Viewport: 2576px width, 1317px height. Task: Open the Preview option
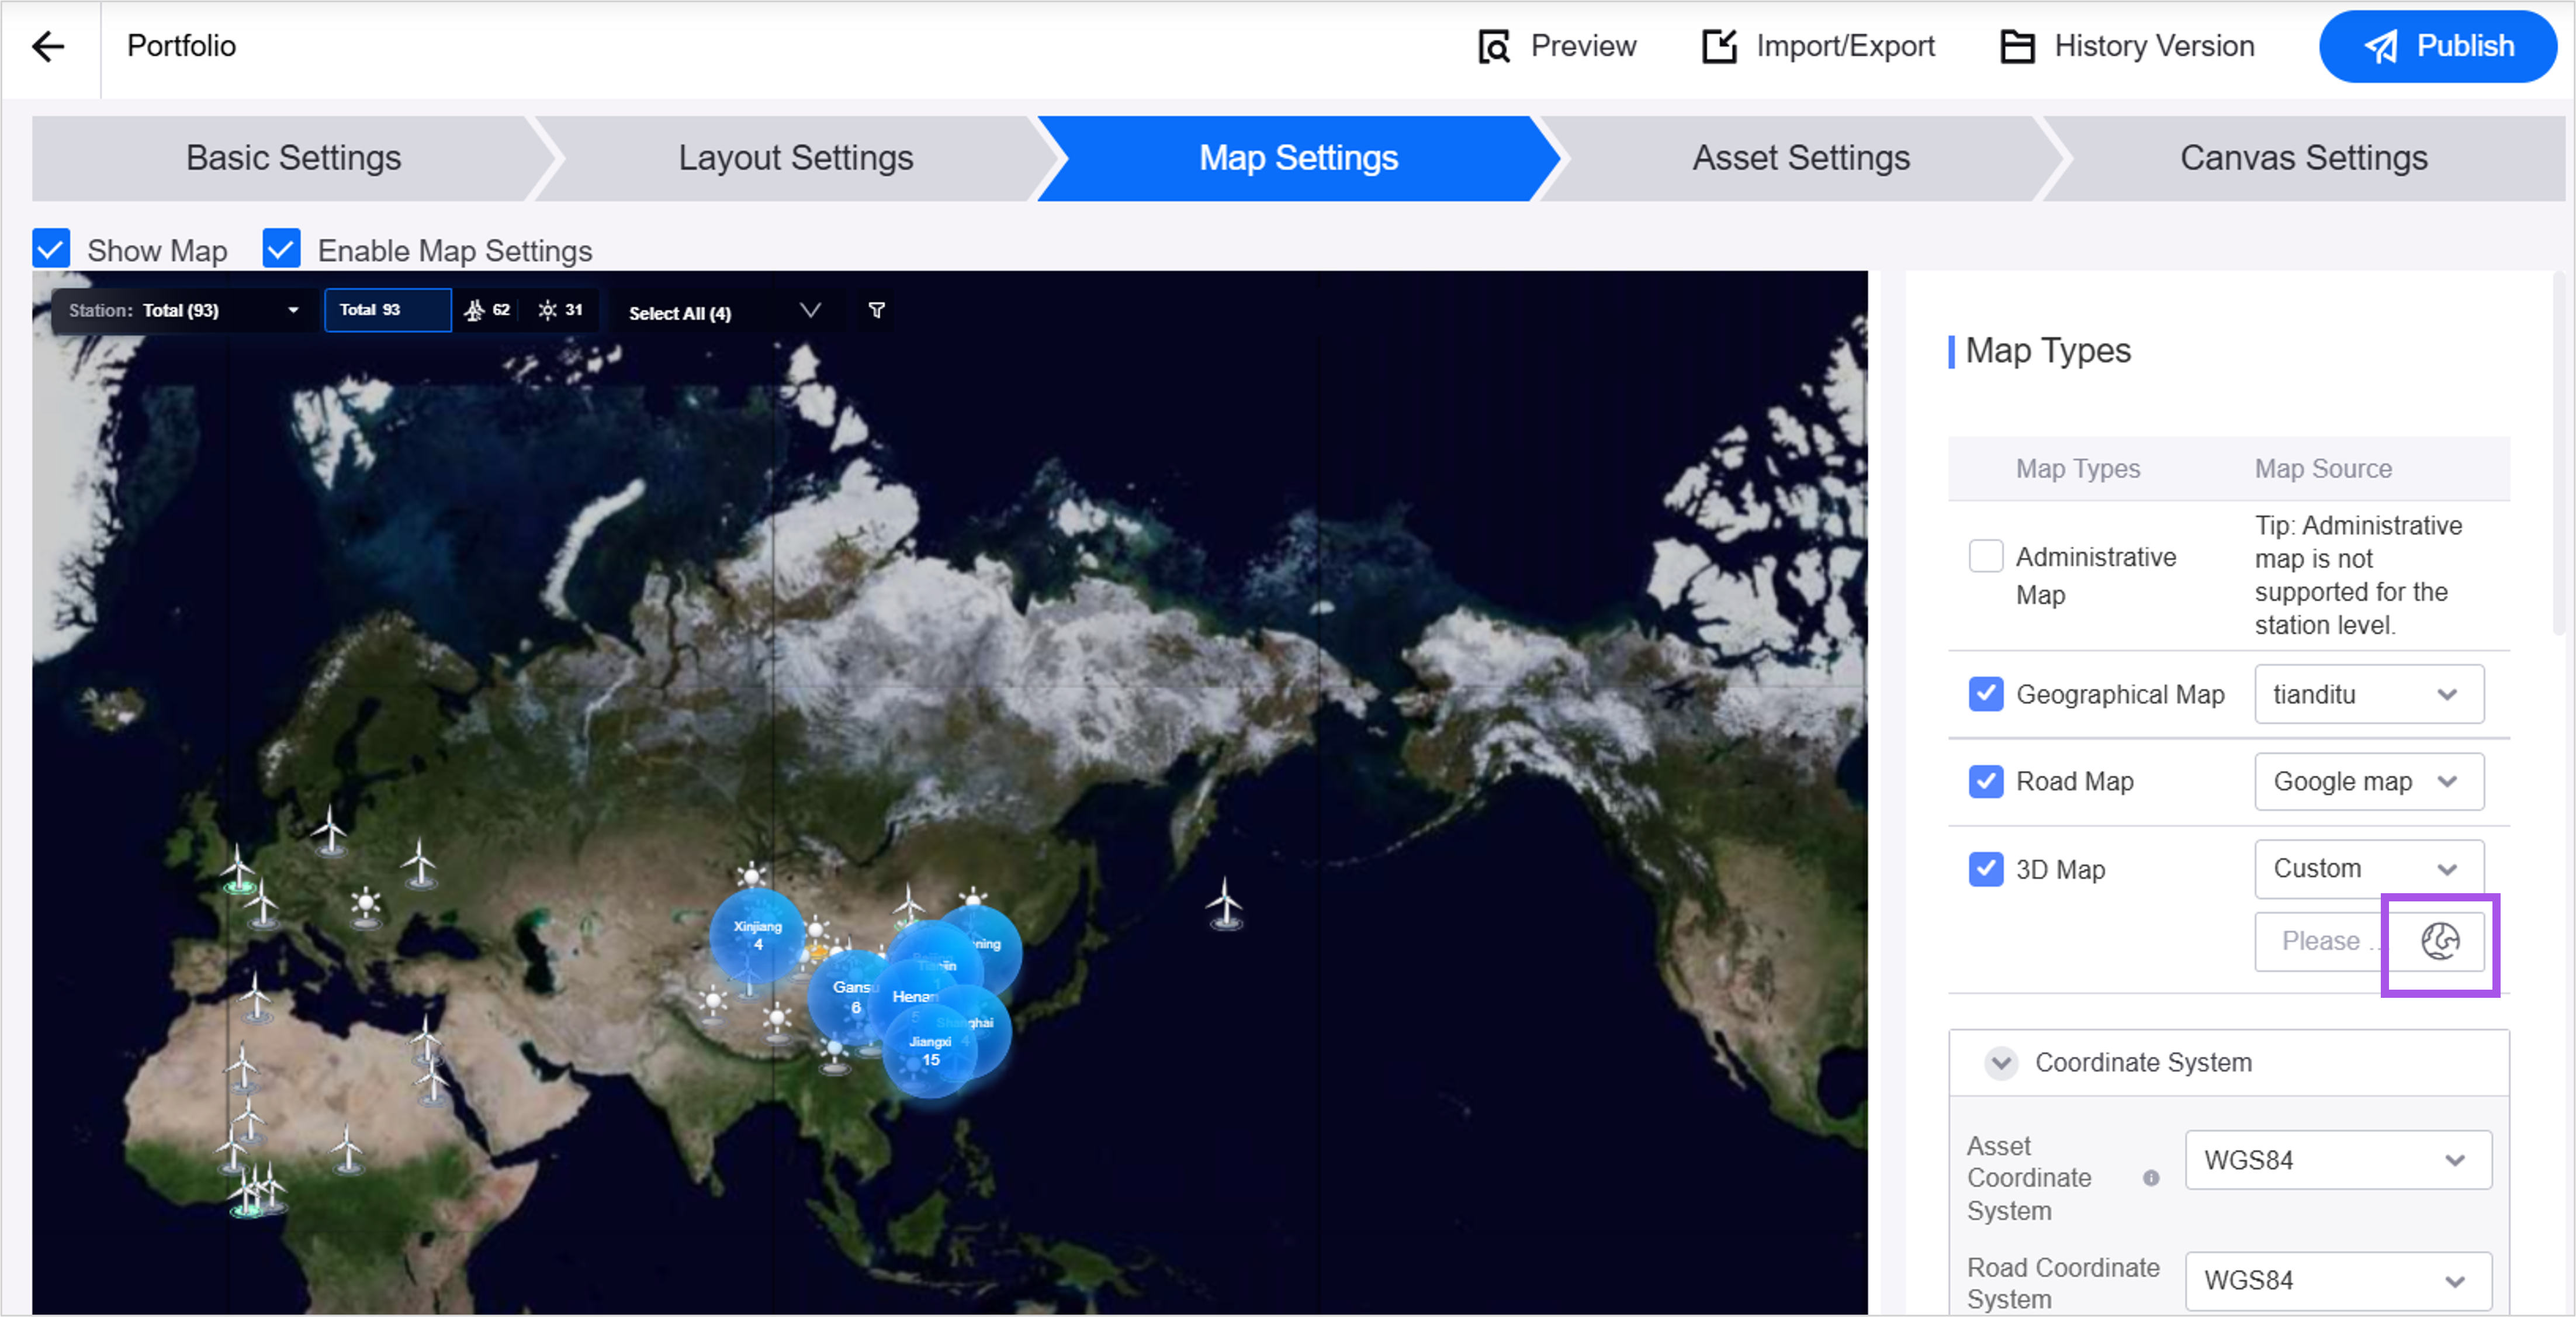(x=1557, y=46)
